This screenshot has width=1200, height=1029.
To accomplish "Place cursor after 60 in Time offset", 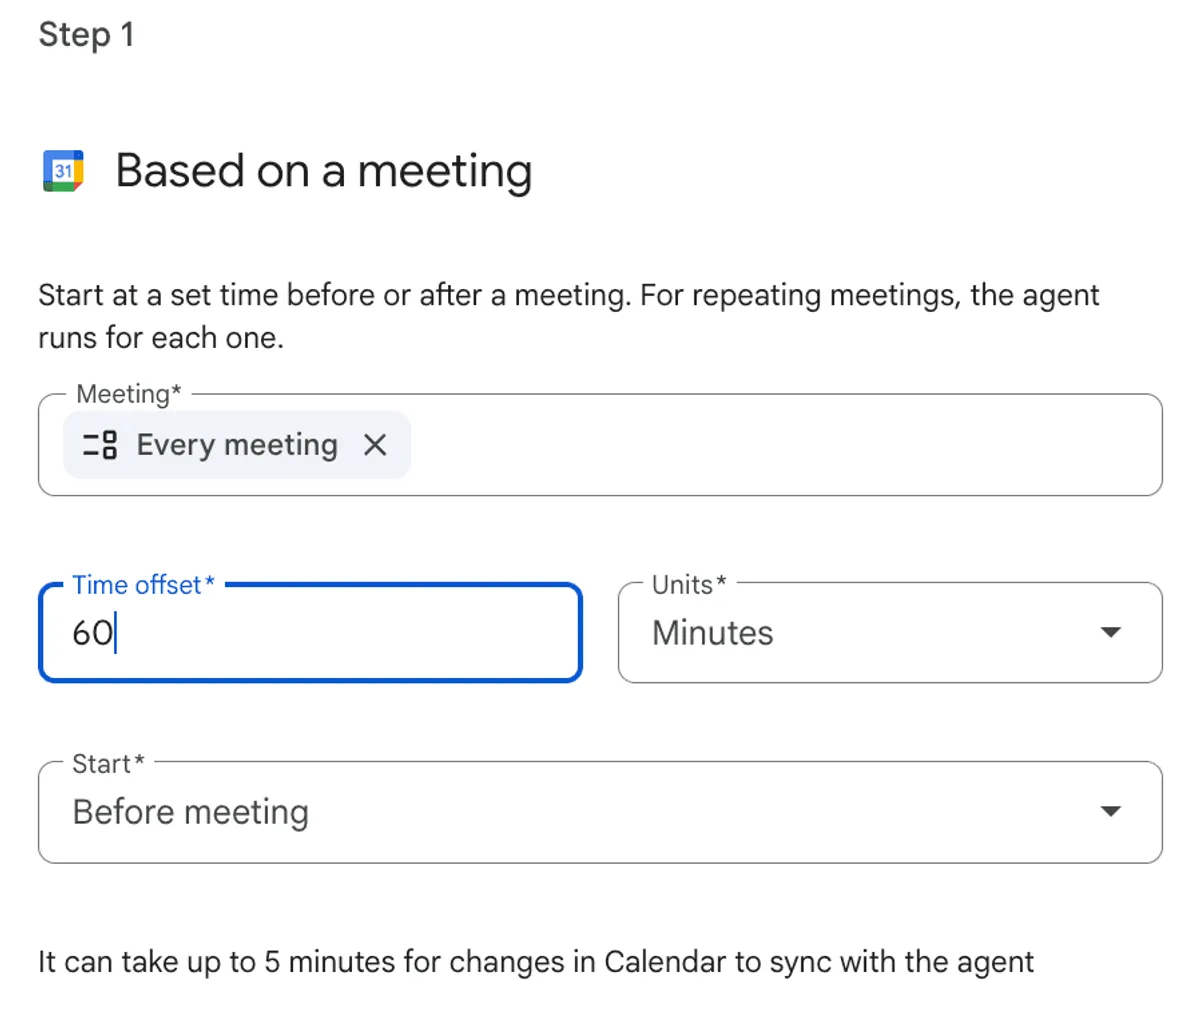I will (x=117, y=633).
